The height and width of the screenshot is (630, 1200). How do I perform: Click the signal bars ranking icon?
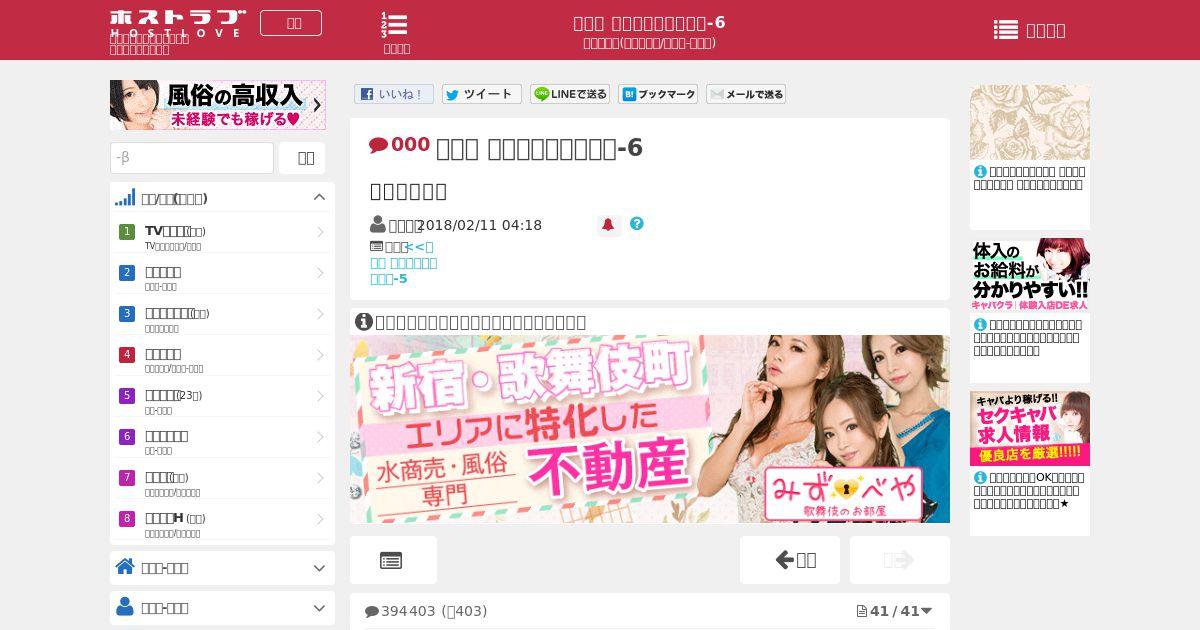(x=125, y=197)
